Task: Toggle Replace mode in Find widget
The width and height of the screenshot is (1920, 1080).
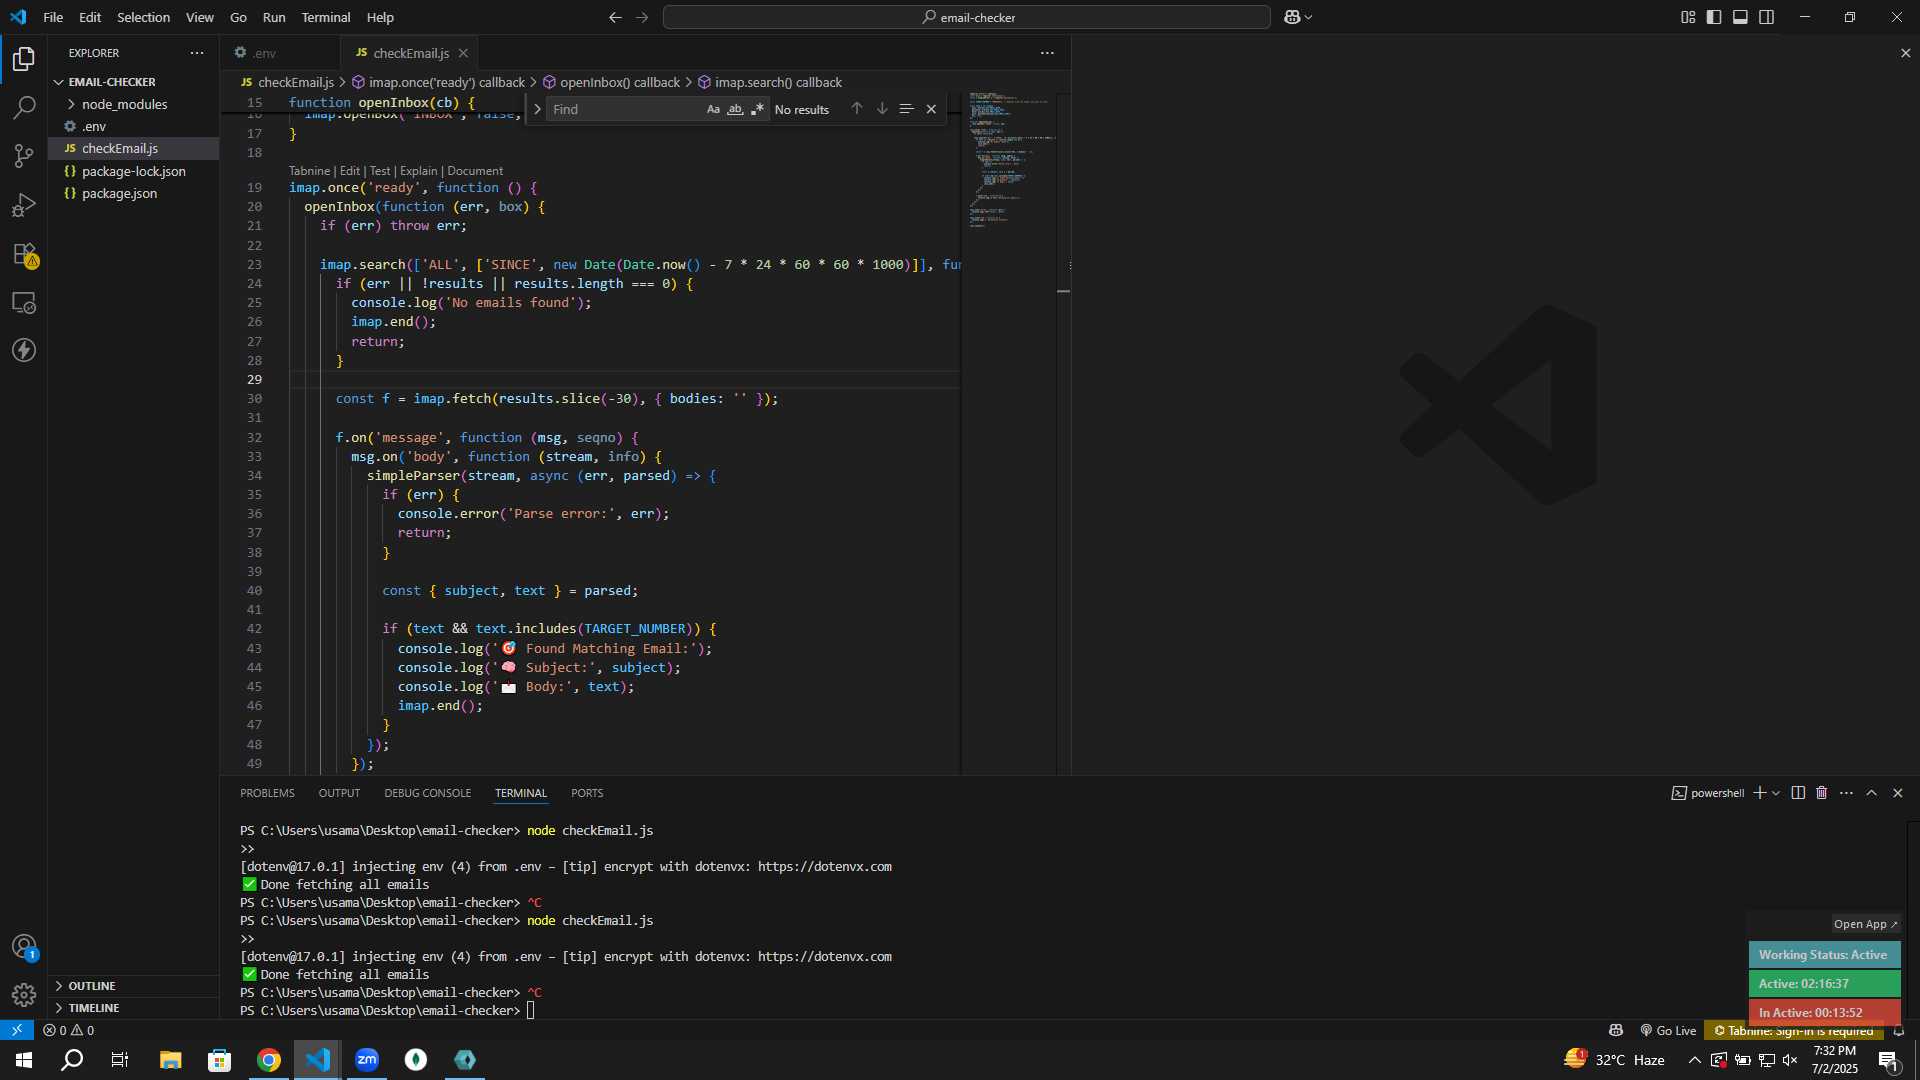Action: click(x=537, y=109)
